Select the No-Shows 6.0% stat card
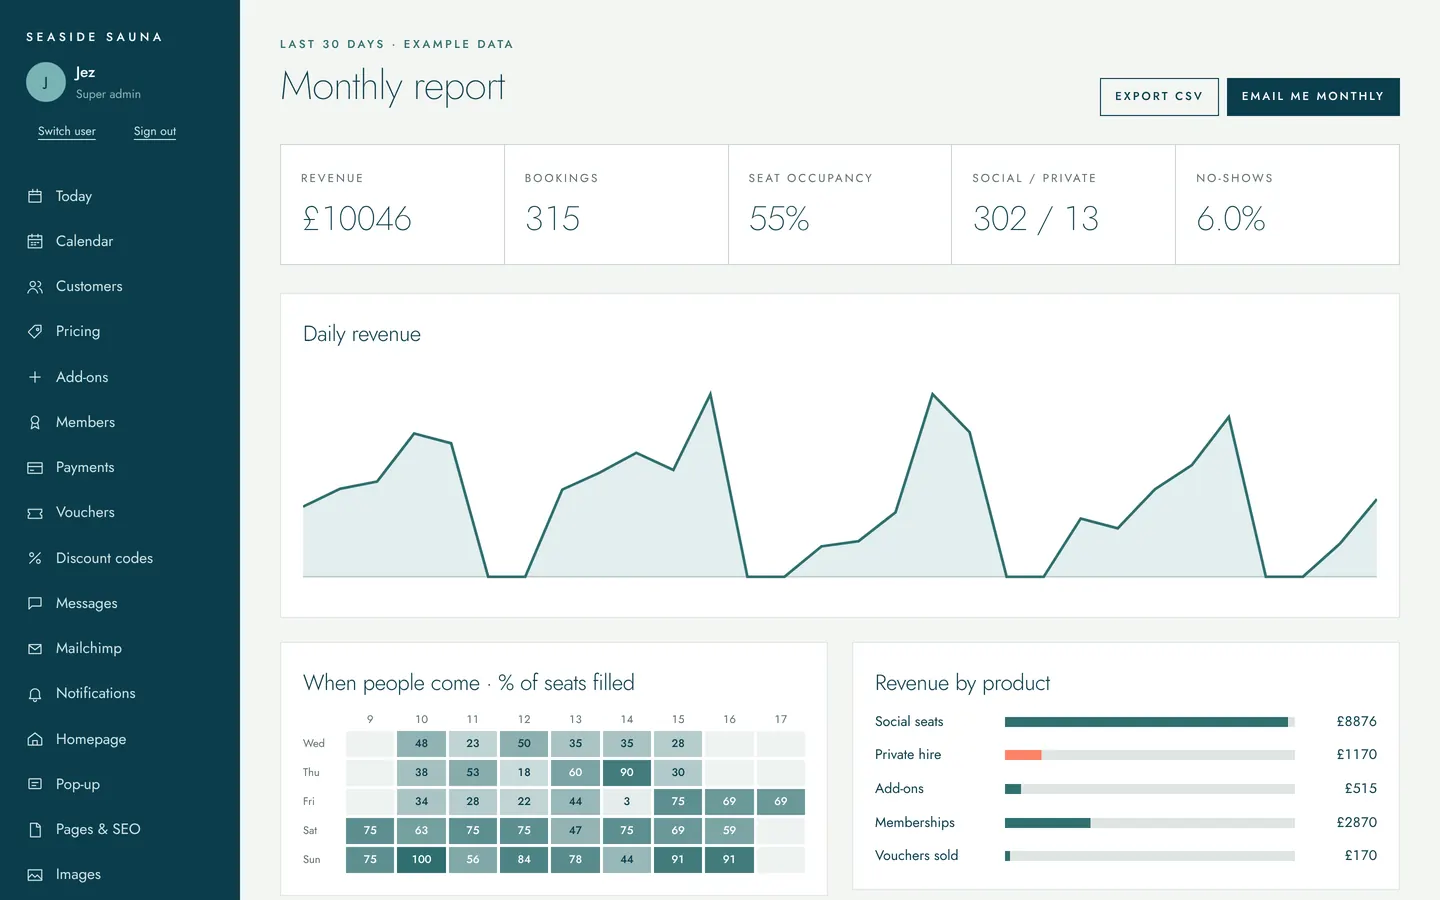The image size is (1440, 900). coord(1287,205)
